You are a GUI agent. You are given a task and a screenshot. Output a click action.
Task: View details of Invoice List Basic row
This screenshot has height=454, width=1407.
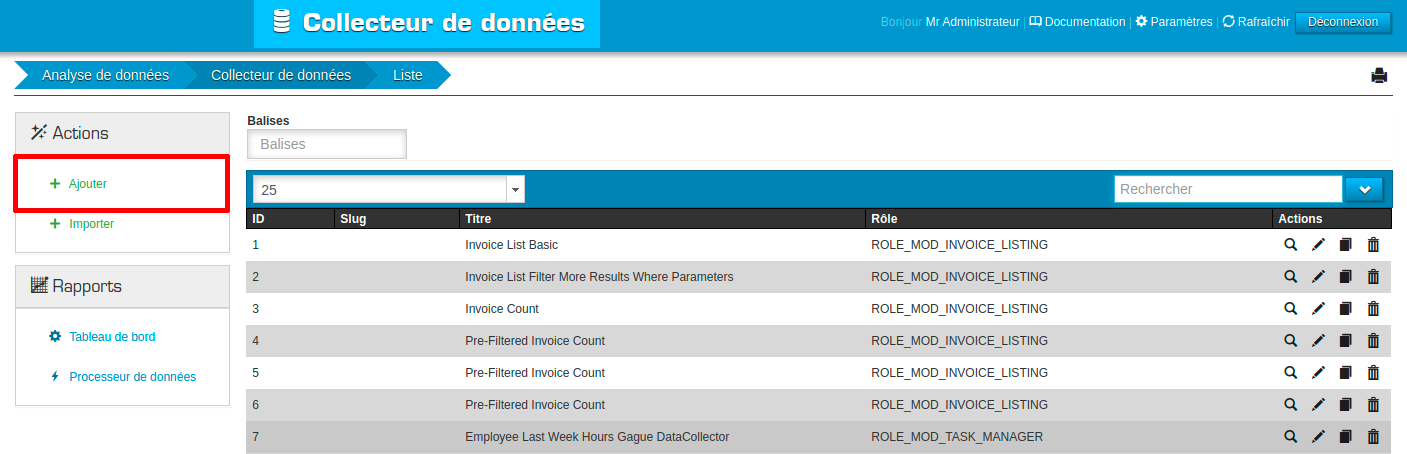point(1290,245)
